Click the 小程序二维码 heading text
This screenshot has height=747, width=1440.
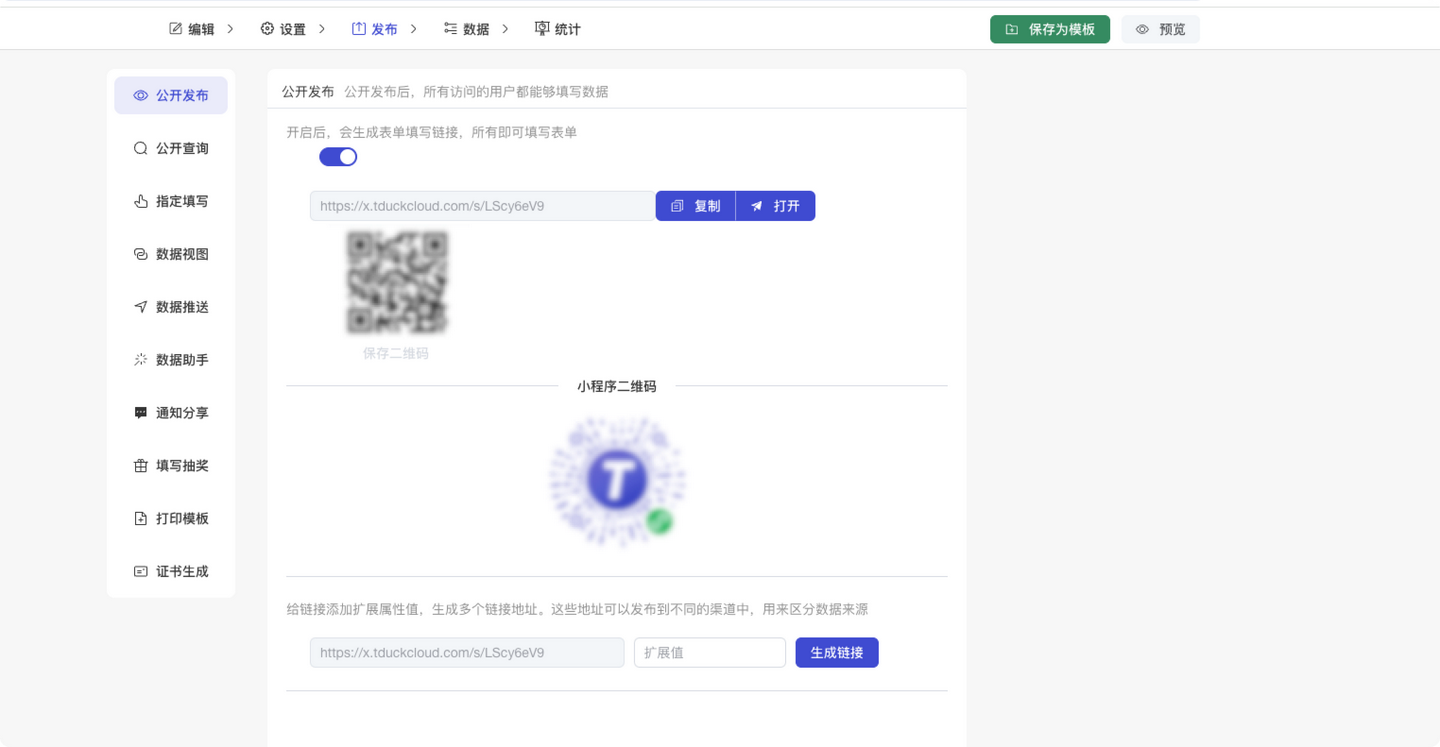[617, 386]
